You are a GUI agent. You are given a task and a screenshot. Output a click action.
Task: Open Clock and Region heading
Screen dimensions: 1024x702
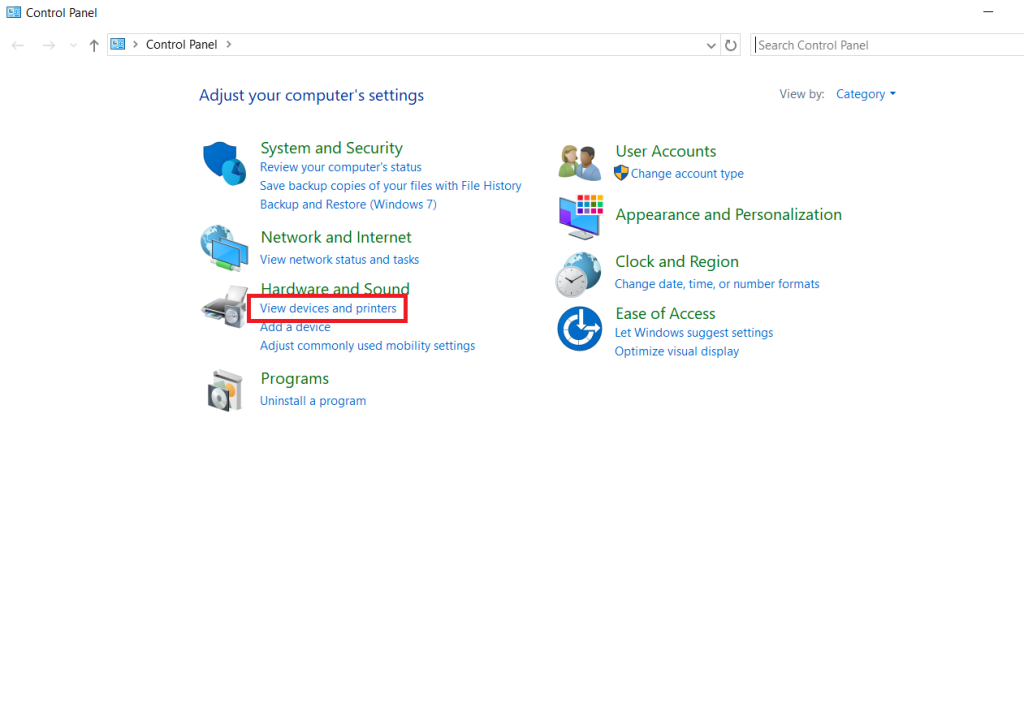click(x=677, y=262)
